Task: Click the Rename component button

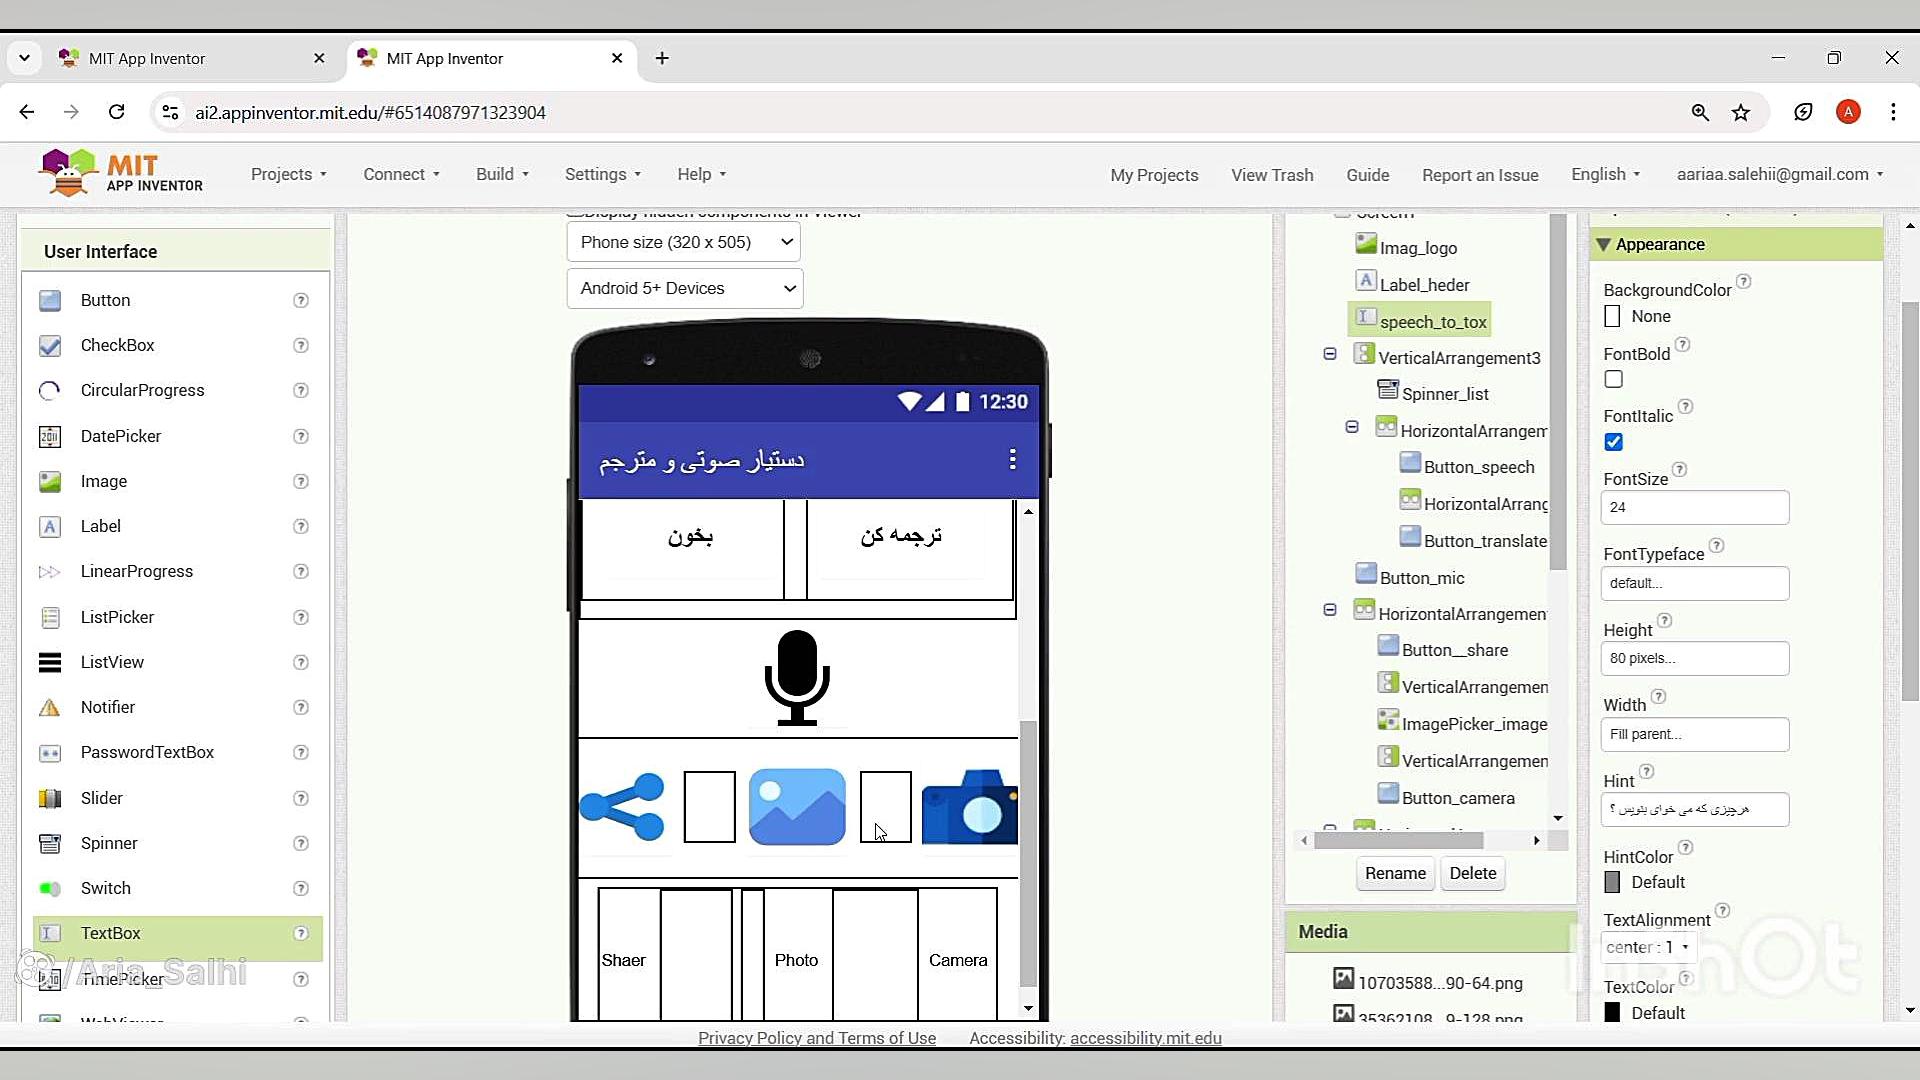Action: (x=1395, y=873)
